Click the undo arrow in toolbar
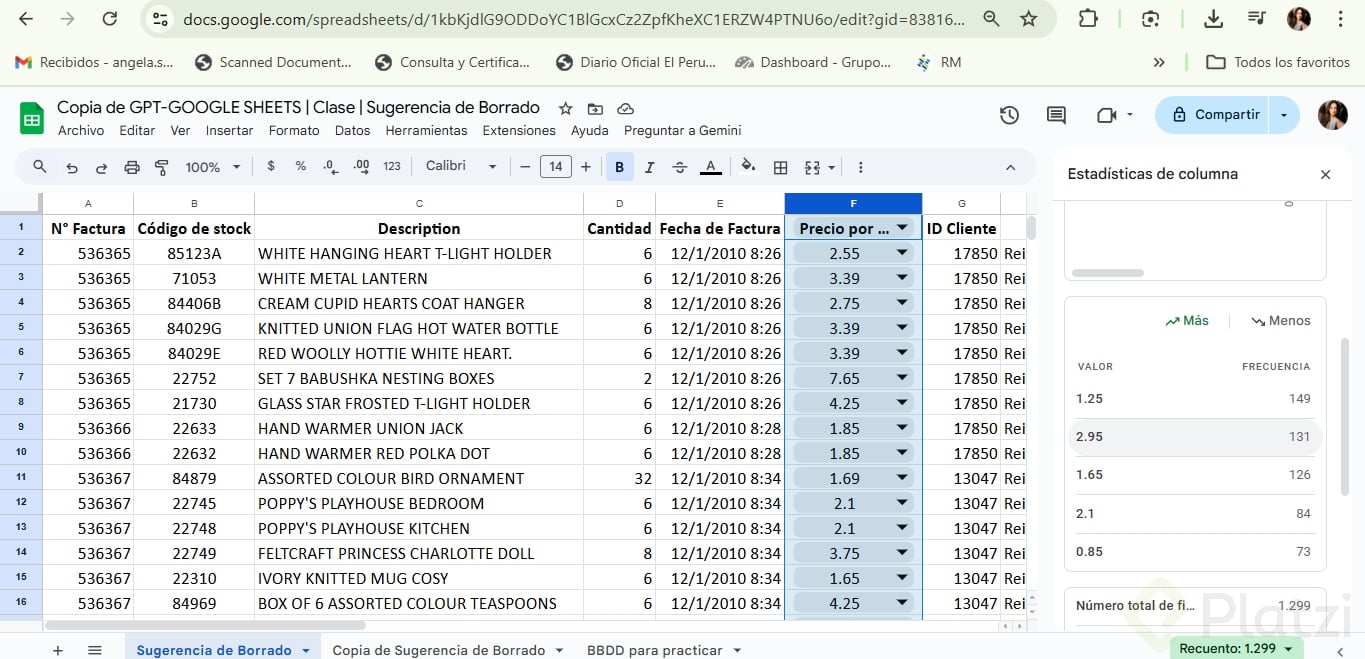The height and width of the screenshot is (659, 1365). [x=72, y=167]
